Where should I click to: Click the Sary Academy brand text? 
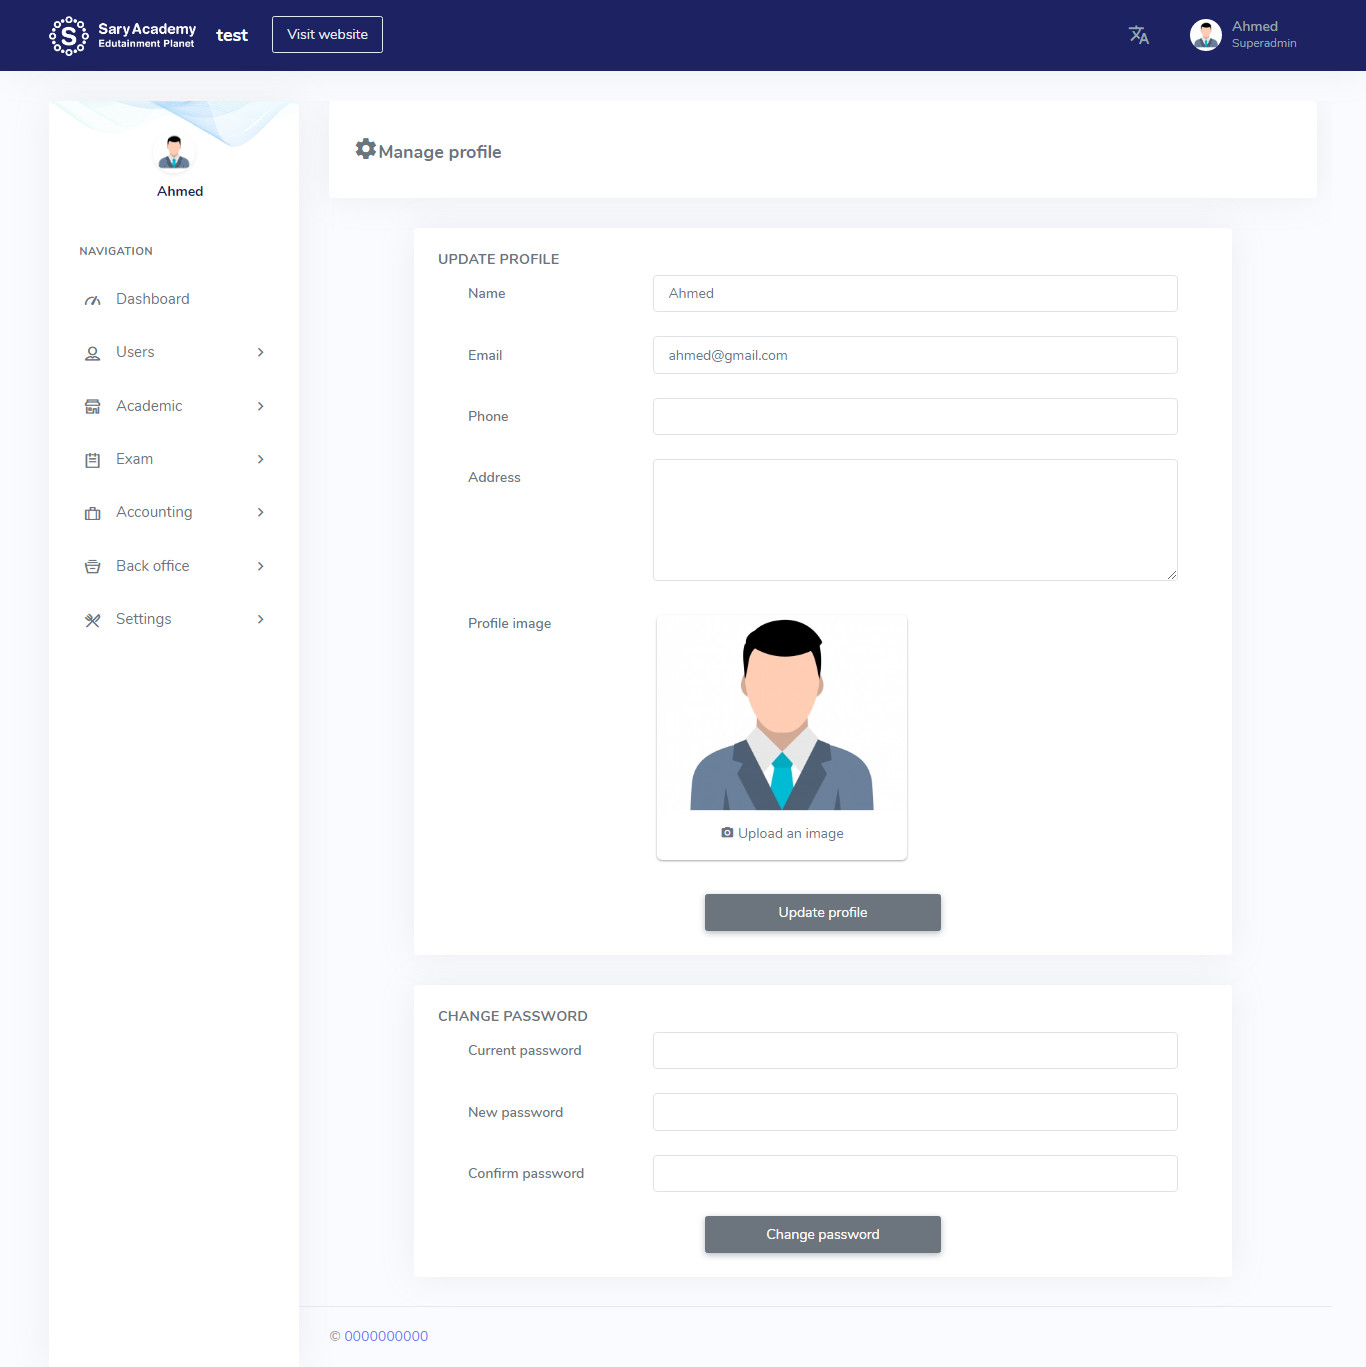pyautogui.click(x=147, y=35)
